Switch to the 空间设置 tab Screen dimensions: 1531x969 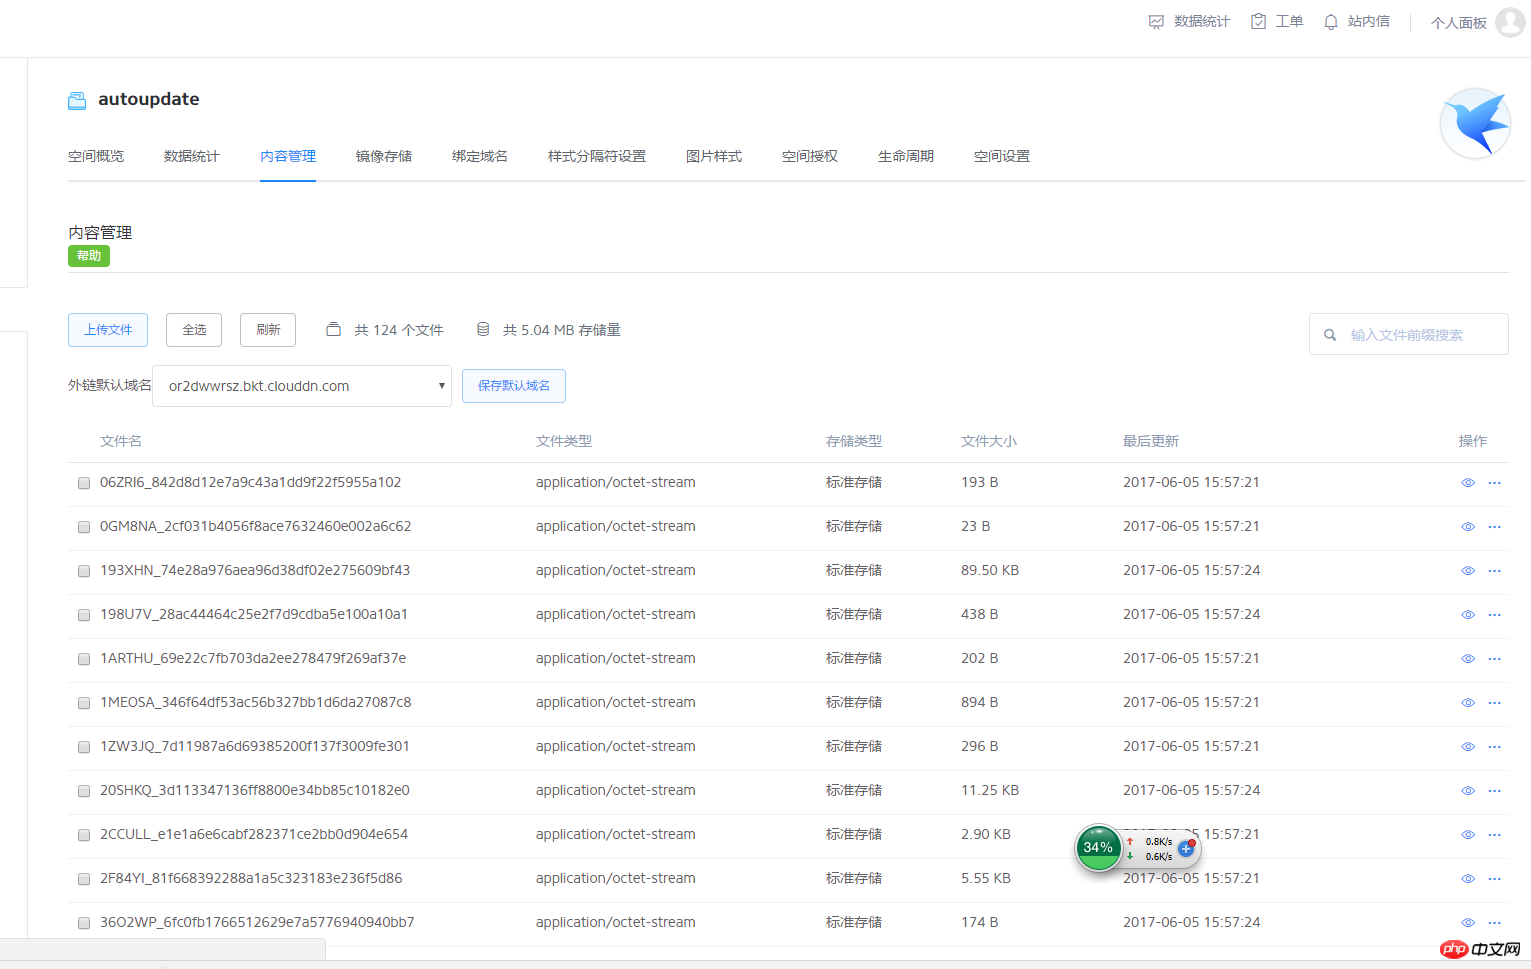pyautogui.click(x=1002, y=156)
